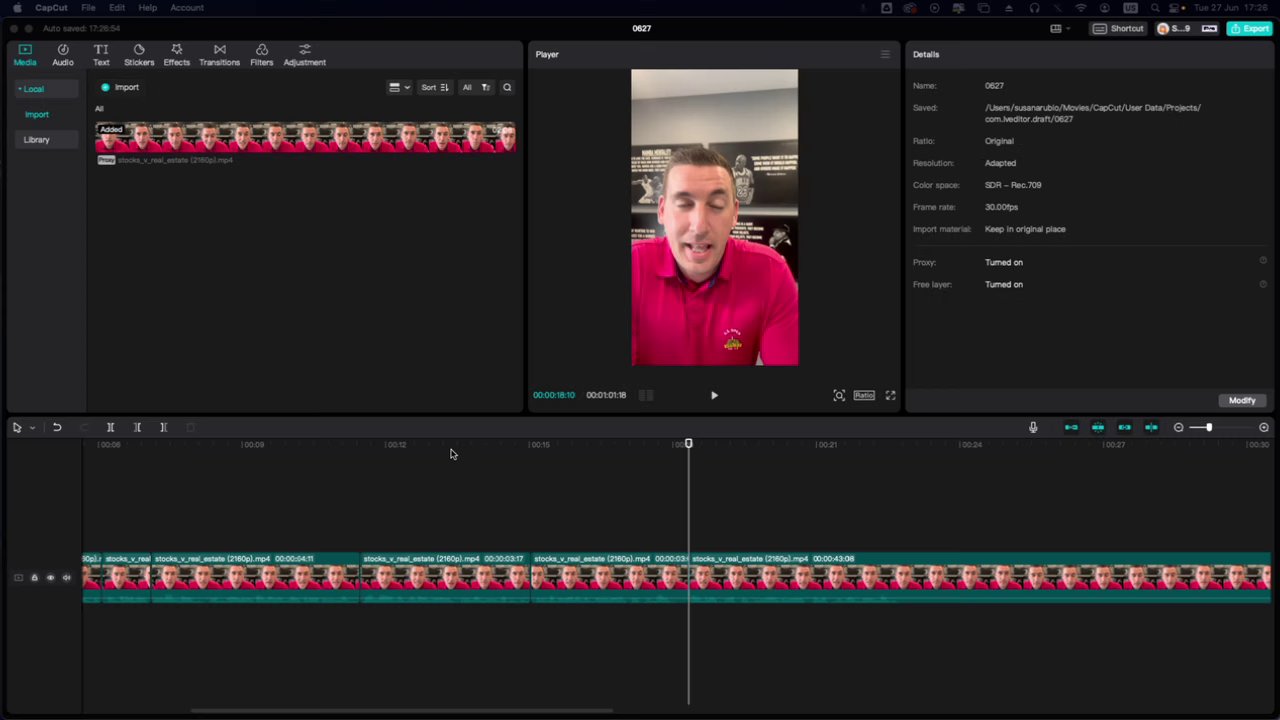This screenshot has height=720, width=1280.
Task: Expand the cursor tool dropdown in the timeline
Action: [31, 427]
